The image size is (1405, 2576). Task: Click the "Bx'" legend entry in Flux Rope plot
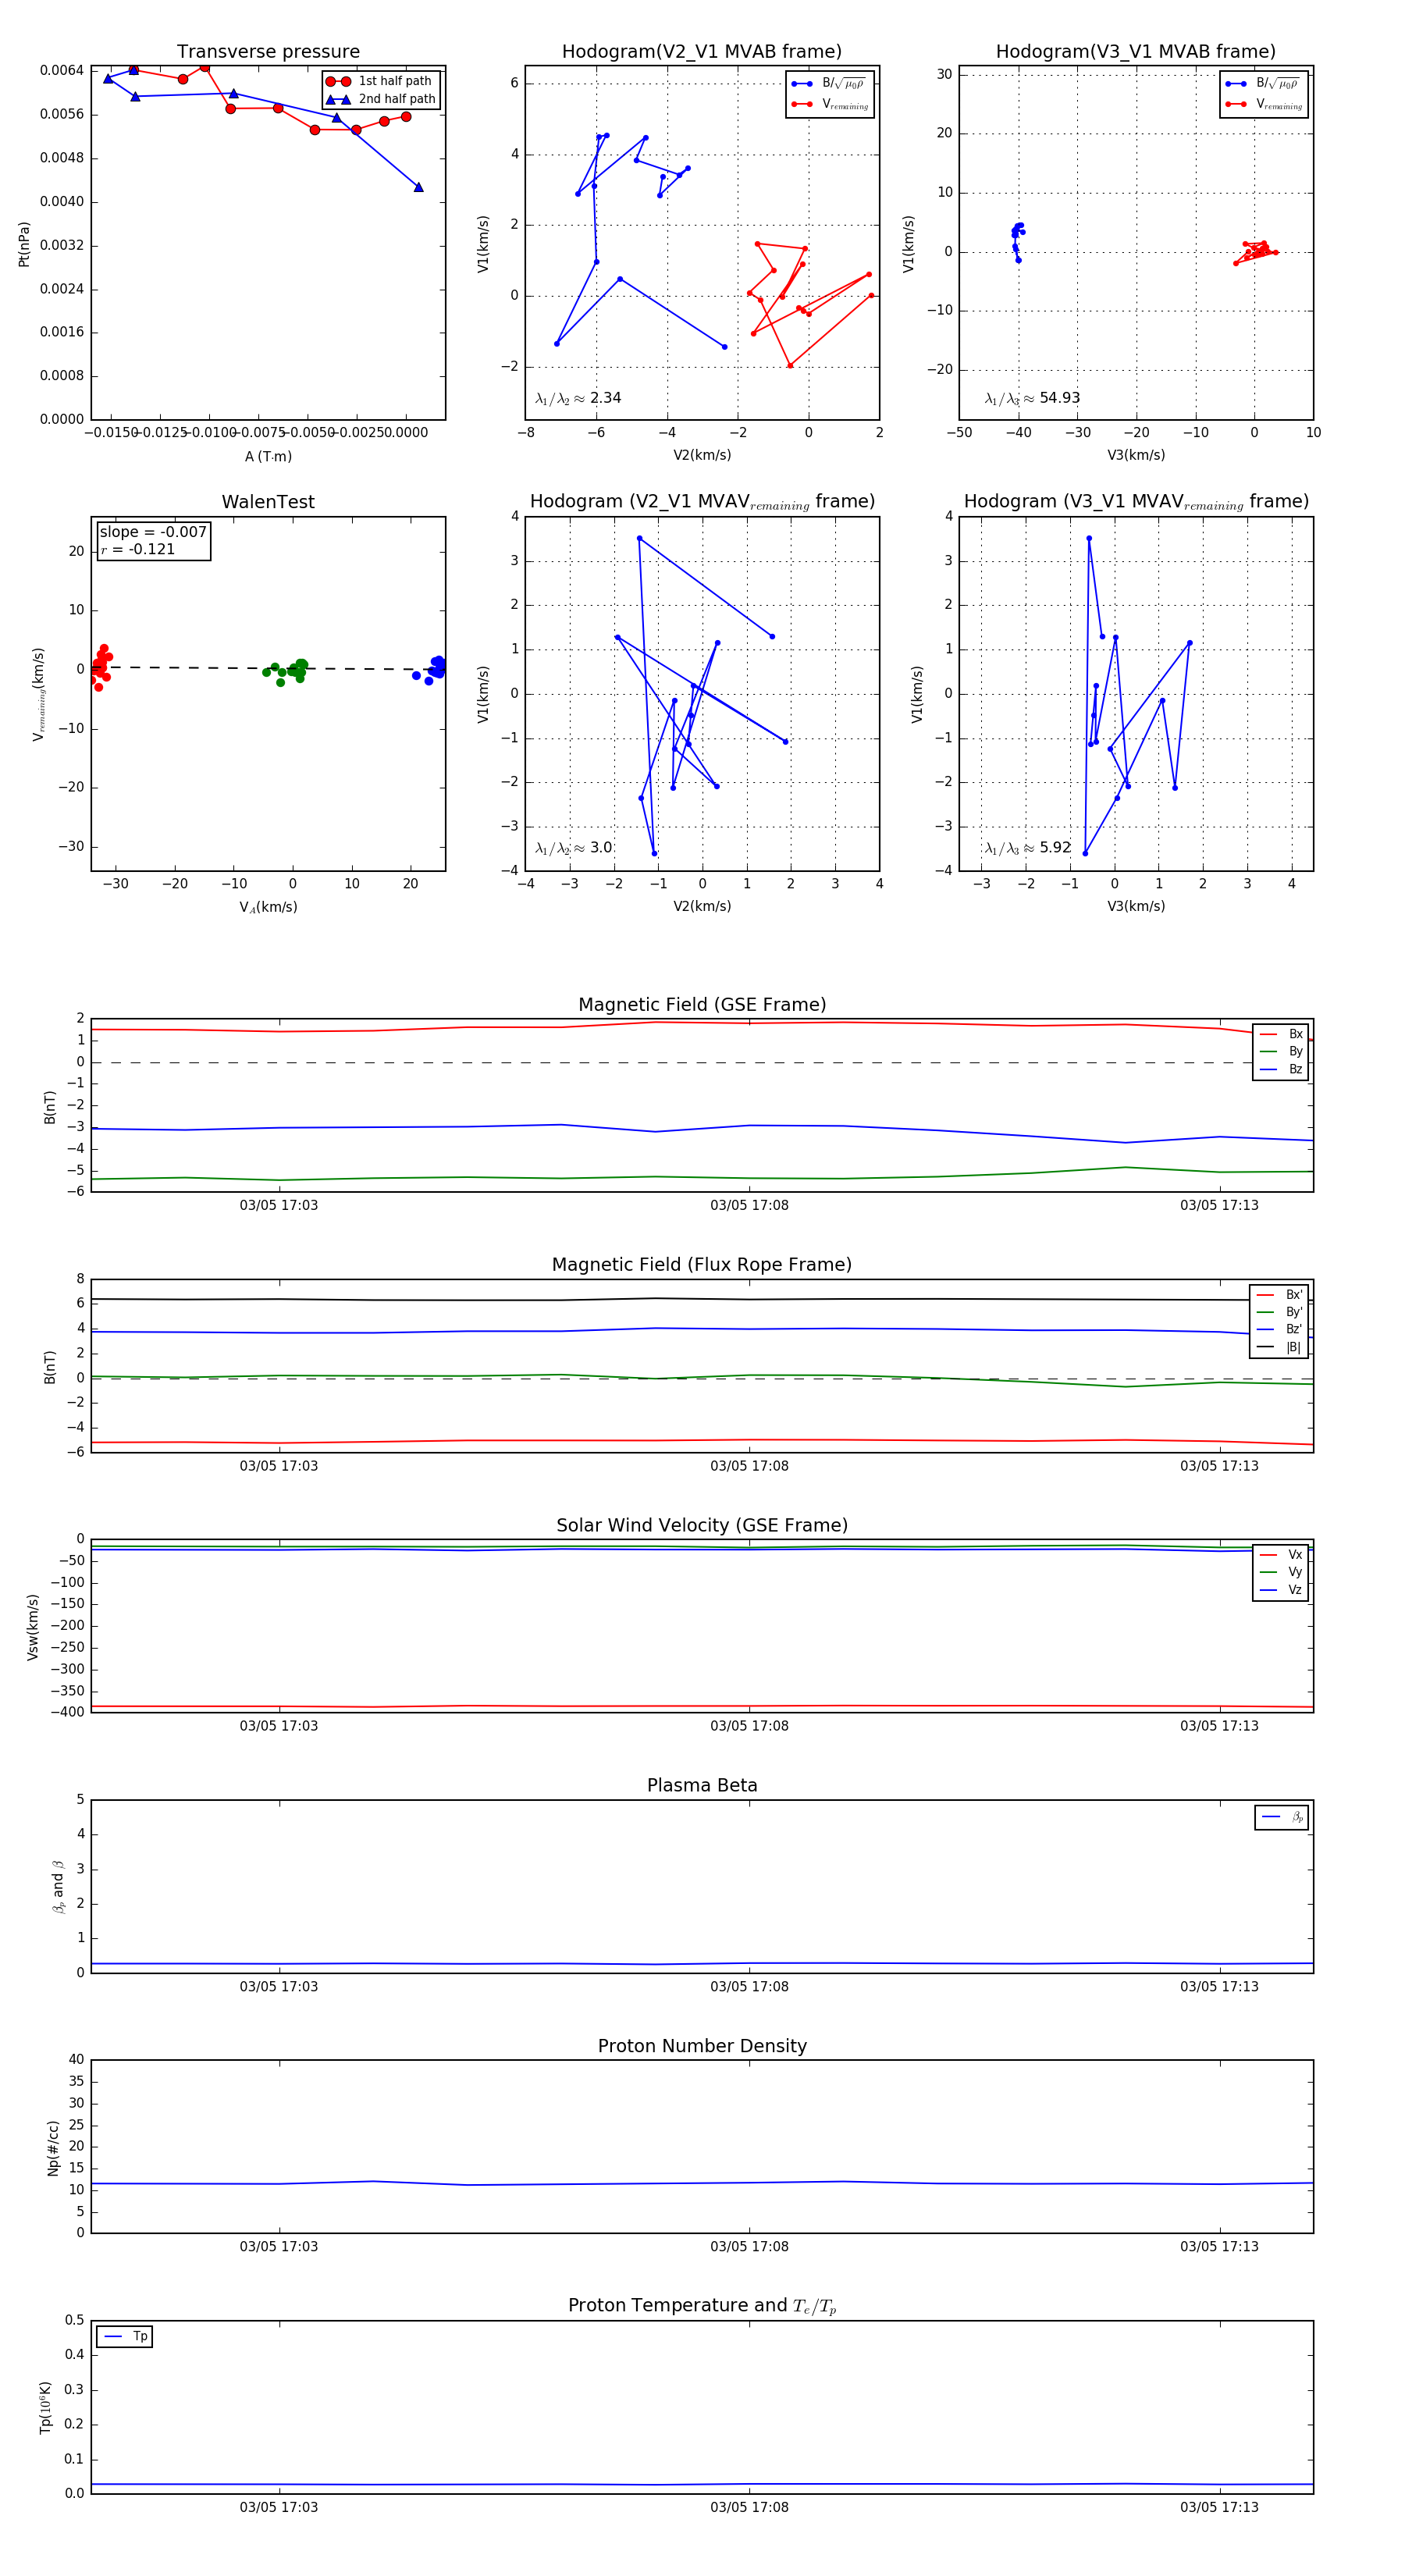tap(1280, 1294)
